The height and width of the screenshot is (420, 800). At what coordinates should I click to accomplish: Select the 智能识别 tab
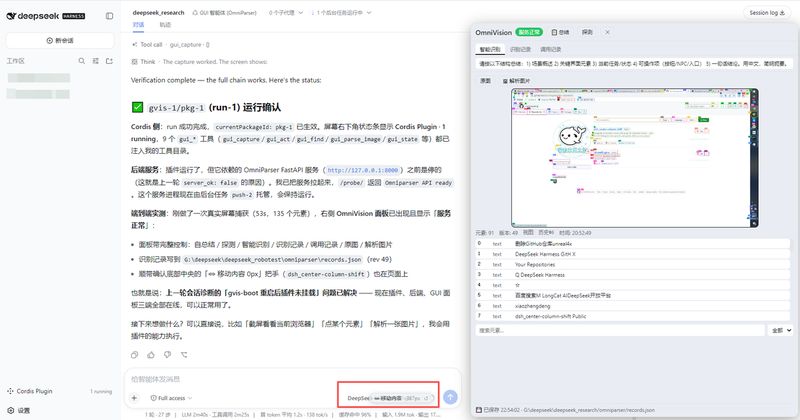coord(490,50)
